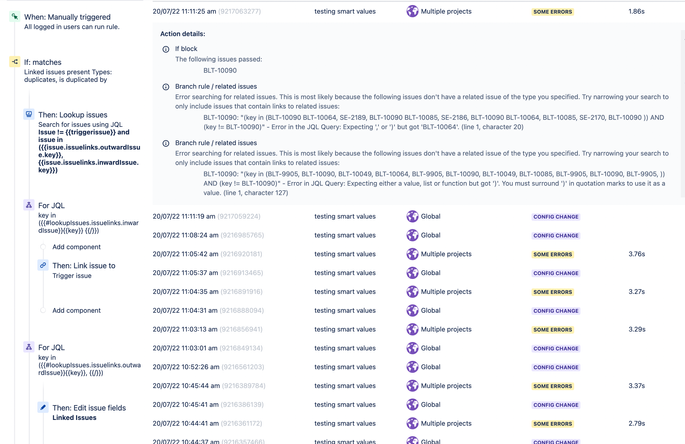Expand the 11:05:42 am audit log entry
685x444 pixels.
pyautogui.click(x=419, y=254)
